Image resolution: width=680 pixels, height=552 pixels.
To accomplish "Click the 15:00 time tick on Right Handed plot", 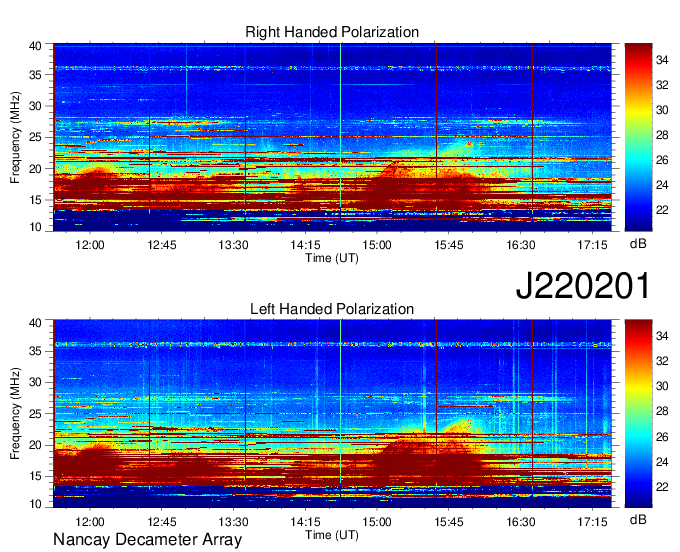I will pyautogui.click(x=377, y=245).
